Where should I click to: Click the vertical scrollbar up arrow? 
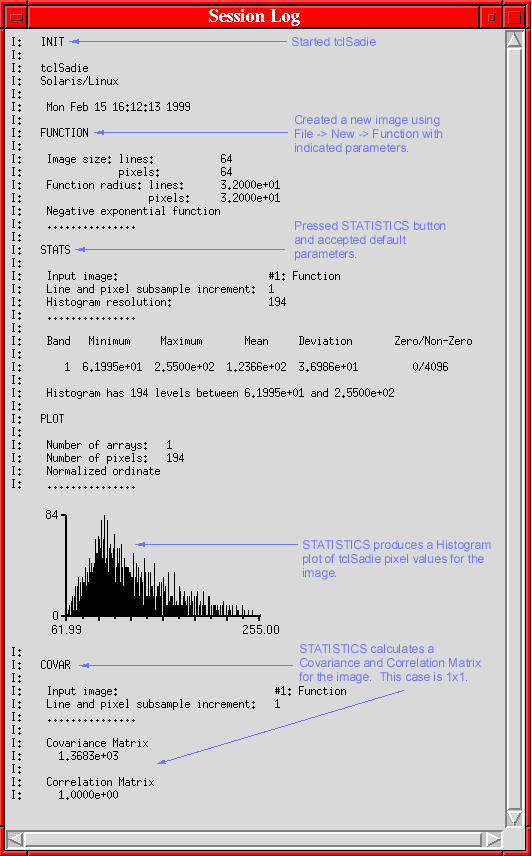coord(515,40)
